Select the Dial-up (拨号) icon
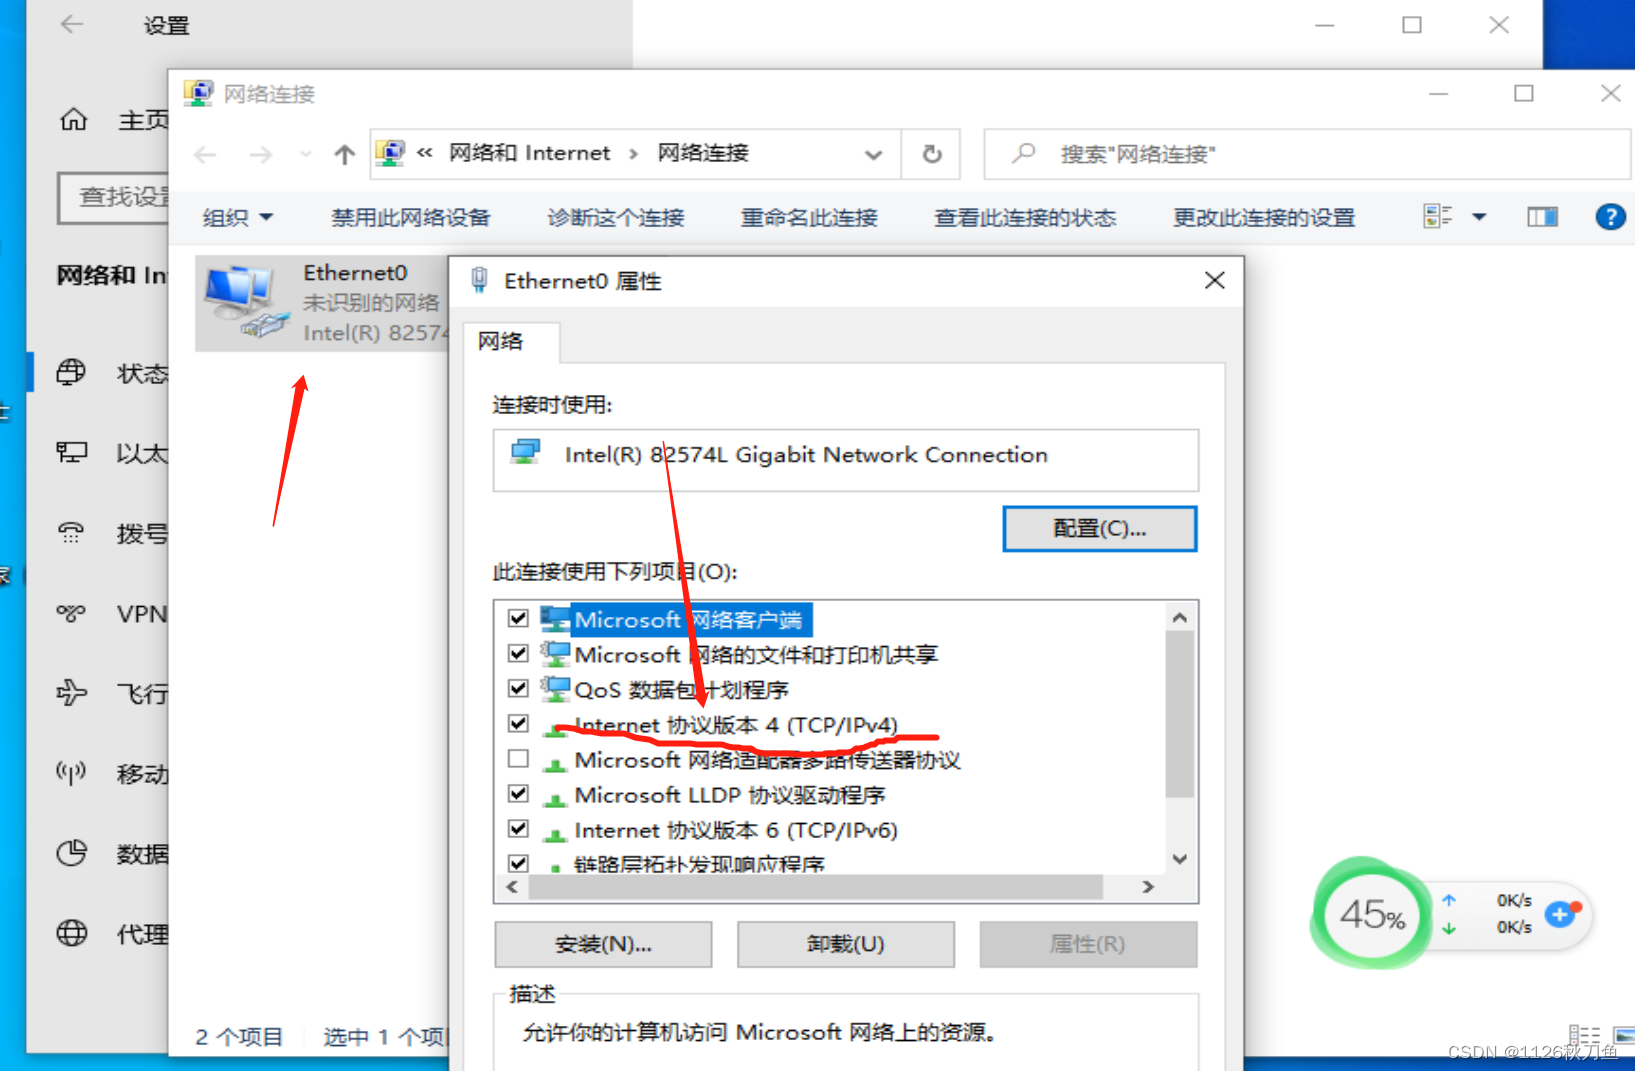1635x1071 pixels. coord(71,533)
